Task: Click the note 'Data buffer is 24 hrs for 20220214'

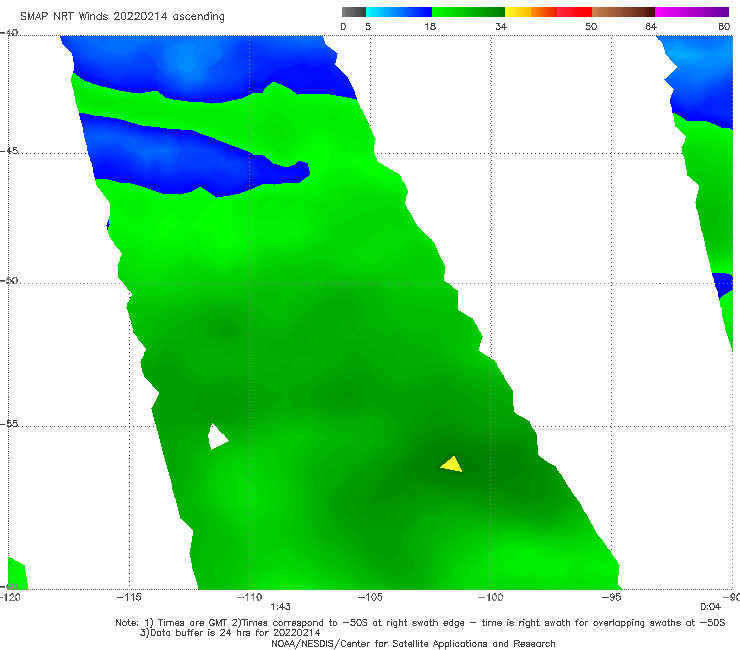Action: (230, 633)
